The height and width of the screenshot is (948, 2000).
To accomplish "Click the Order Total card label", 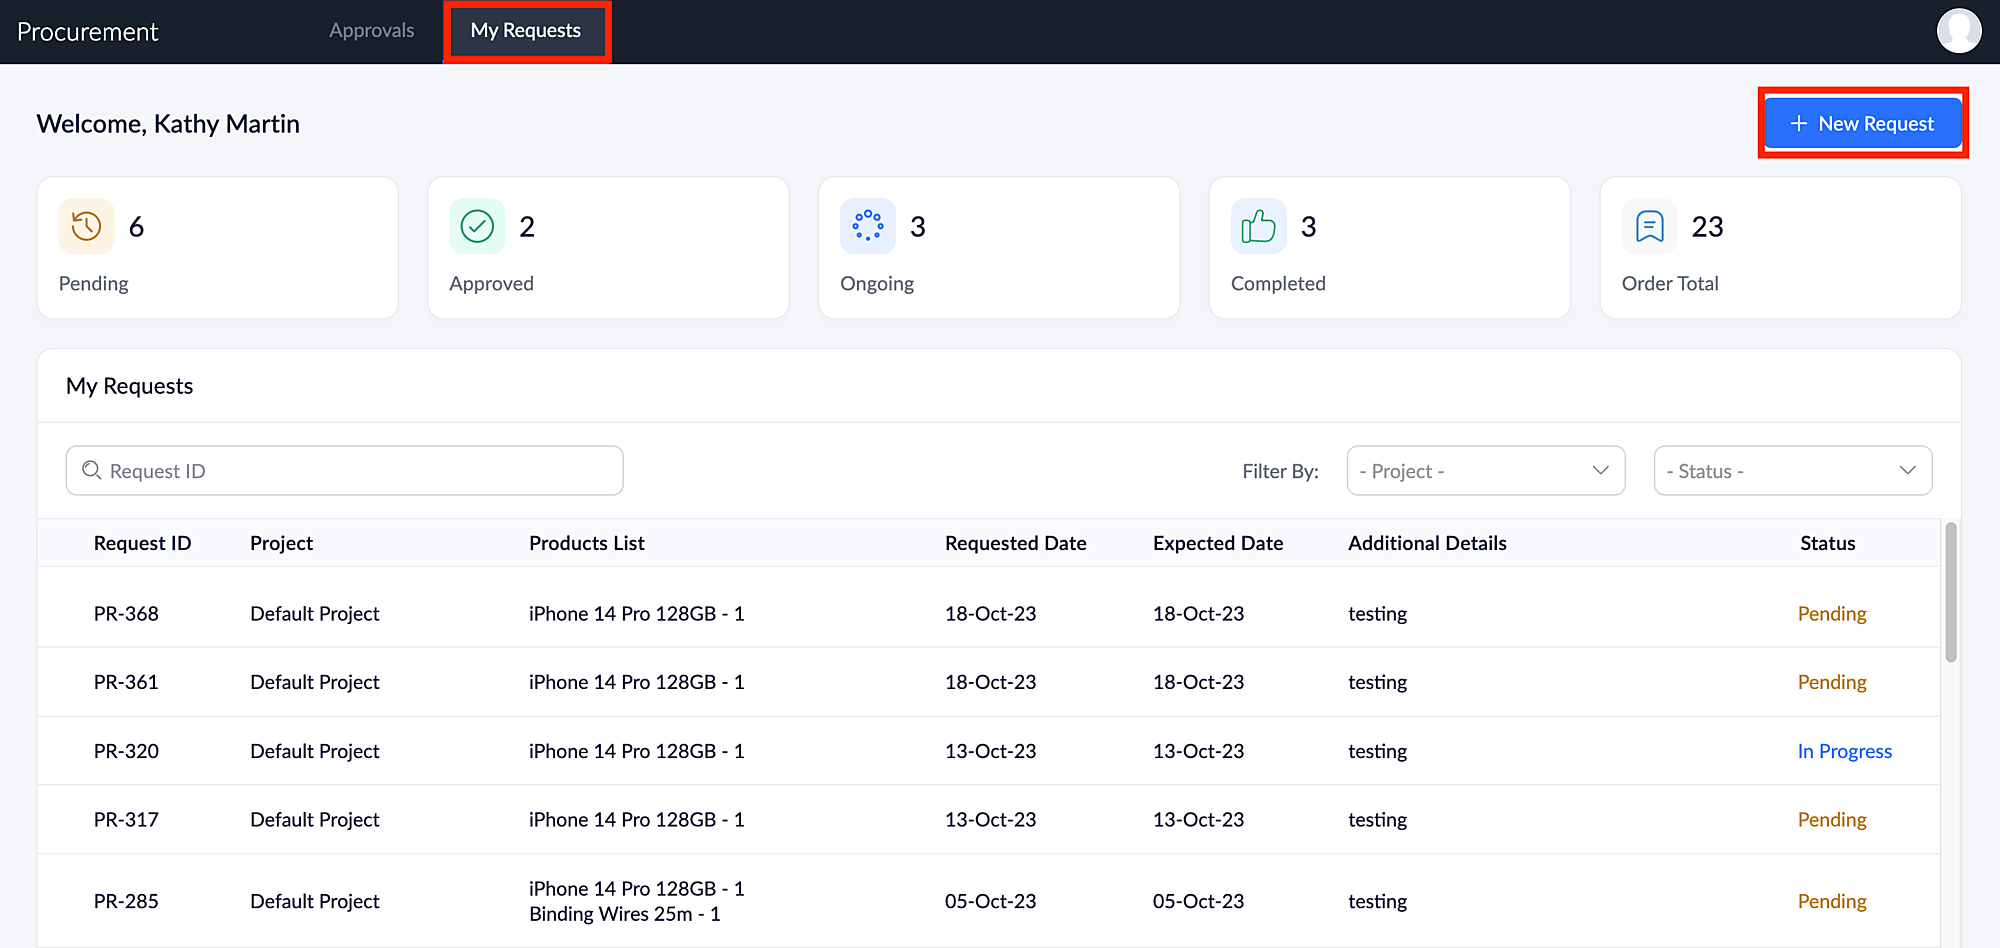I will click(x=1670, y=284).
